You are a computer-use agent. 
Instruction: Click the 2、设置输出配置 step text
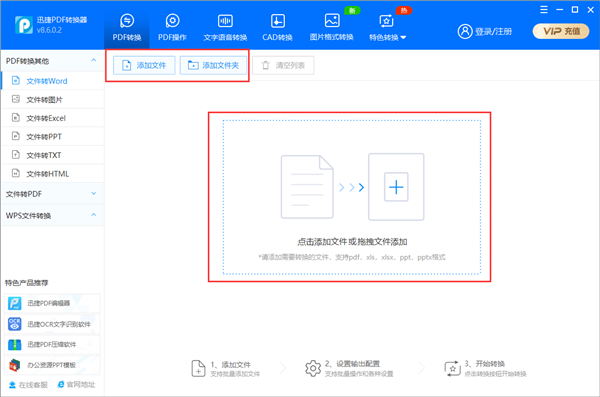pos(352,364)
